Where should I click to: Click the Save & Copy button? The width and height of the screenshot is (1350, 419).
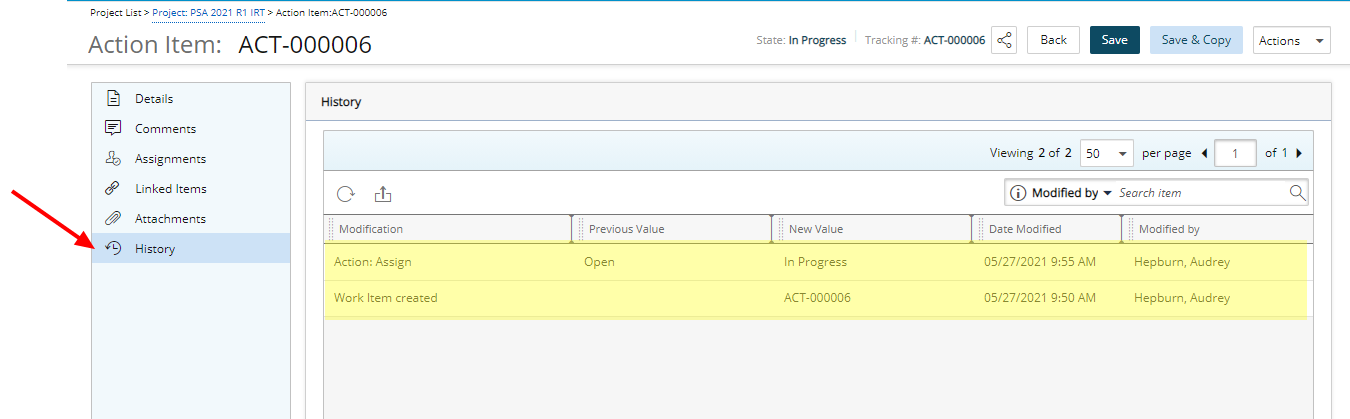point(1196,40)
